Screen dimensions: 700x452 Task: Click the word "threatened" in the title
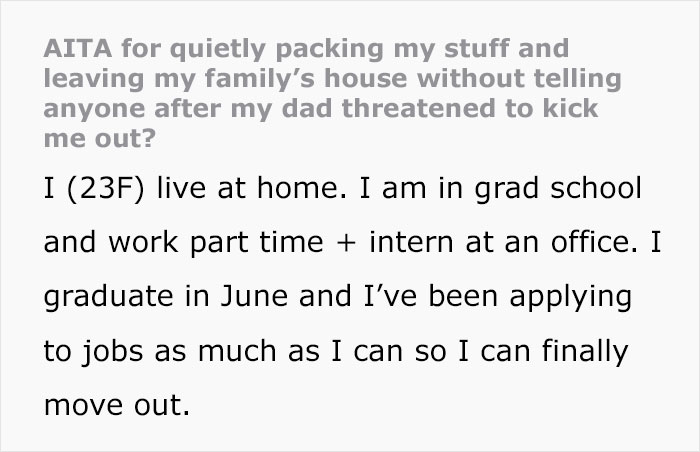[418, 109]
